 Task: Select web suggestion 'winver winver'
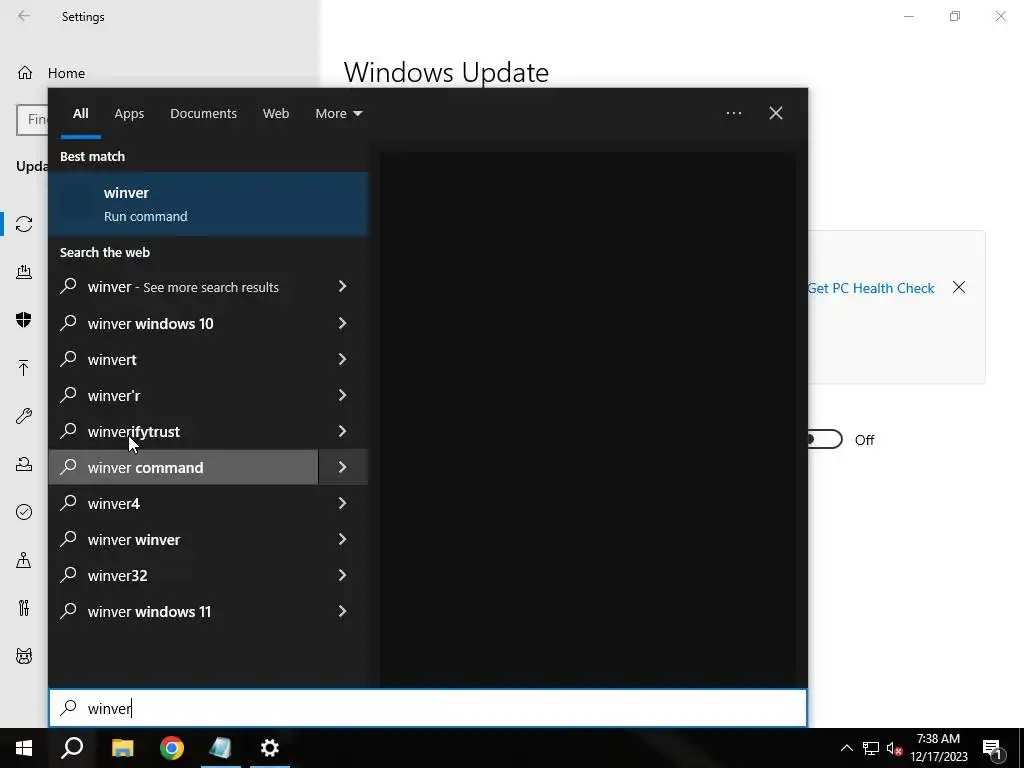pyautogui.click(x=184, y=539)
